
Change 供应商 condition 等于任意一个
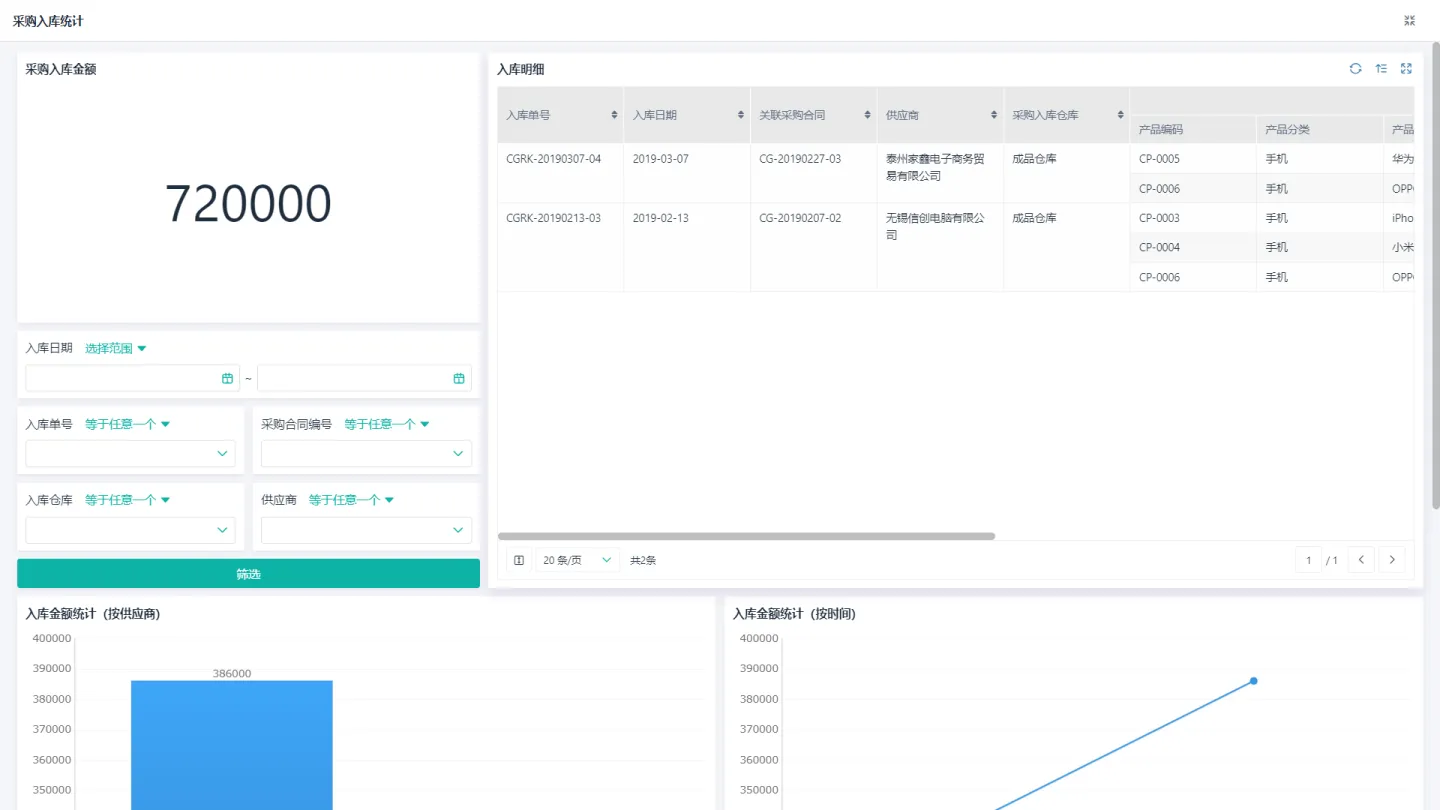352,500
